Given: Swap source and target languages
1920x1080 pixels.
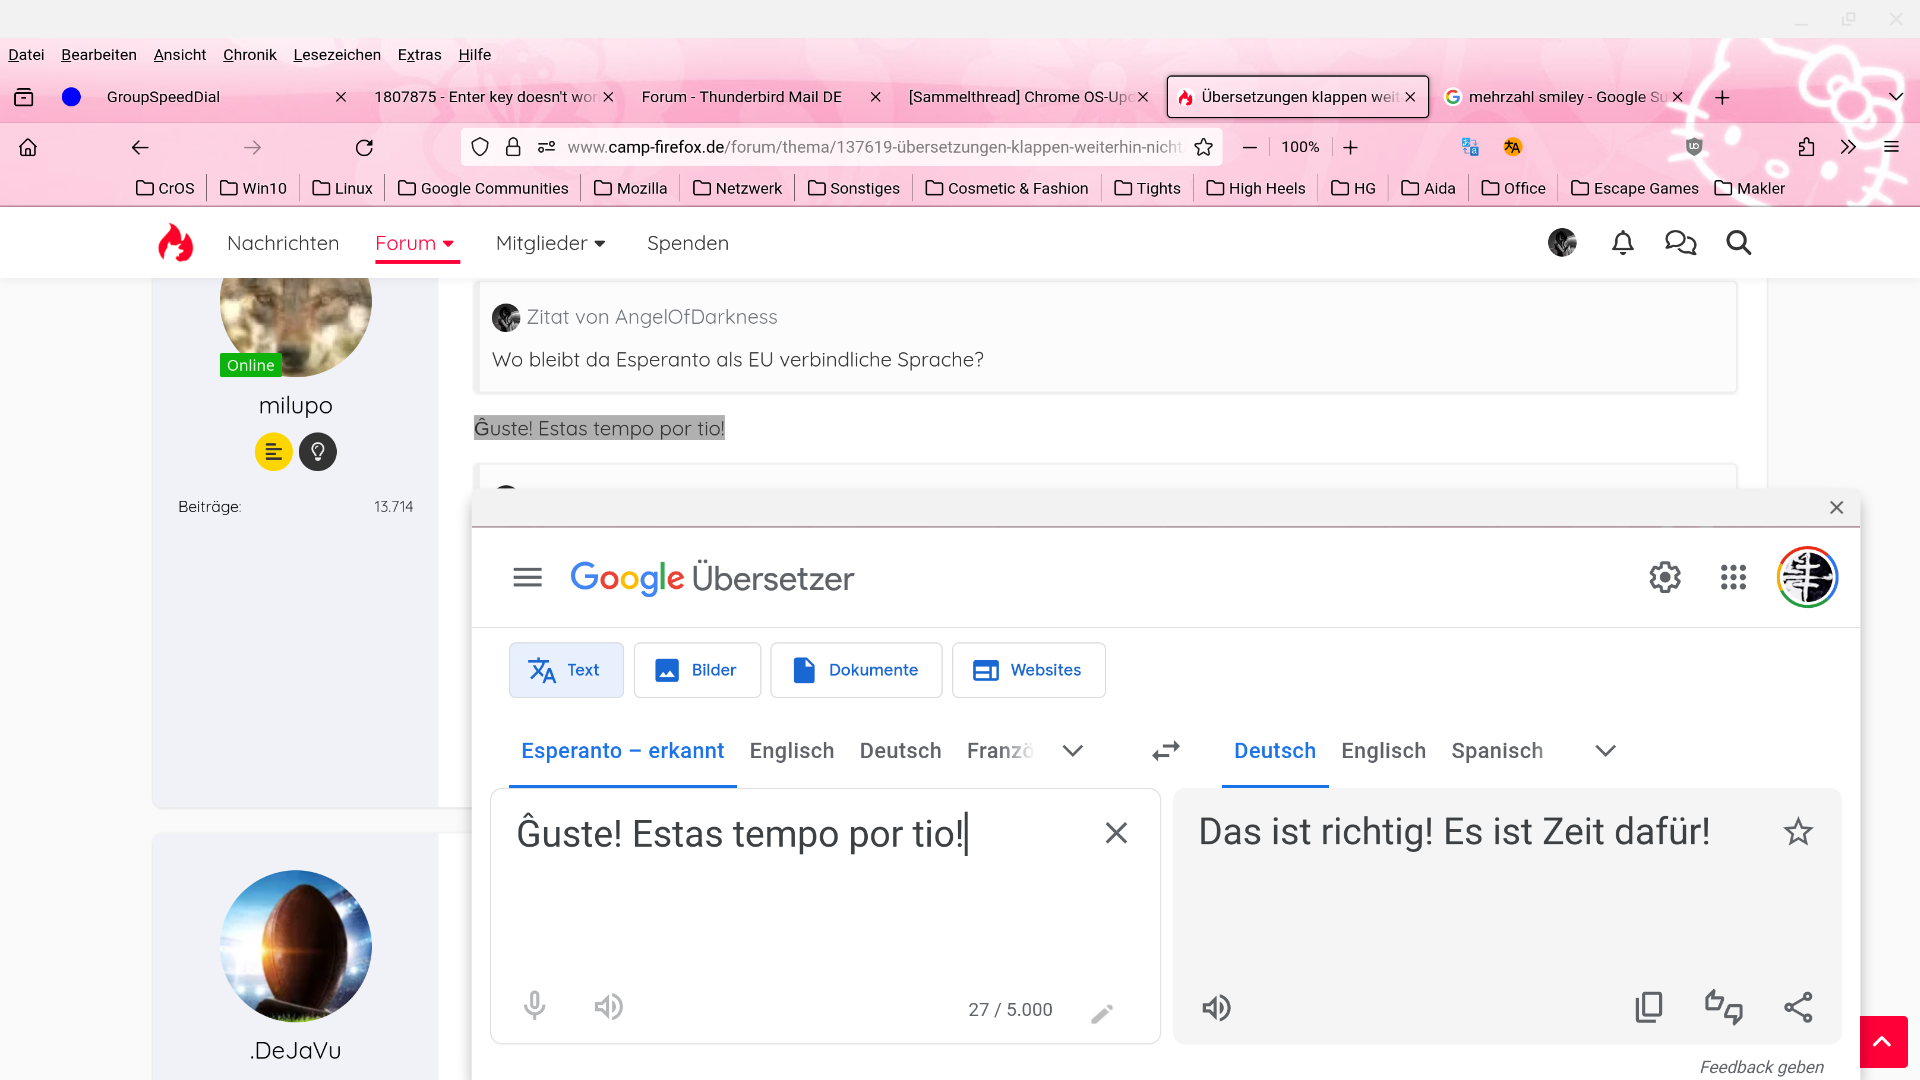Looking at the screenshot, I should [x=1166, y=751].
